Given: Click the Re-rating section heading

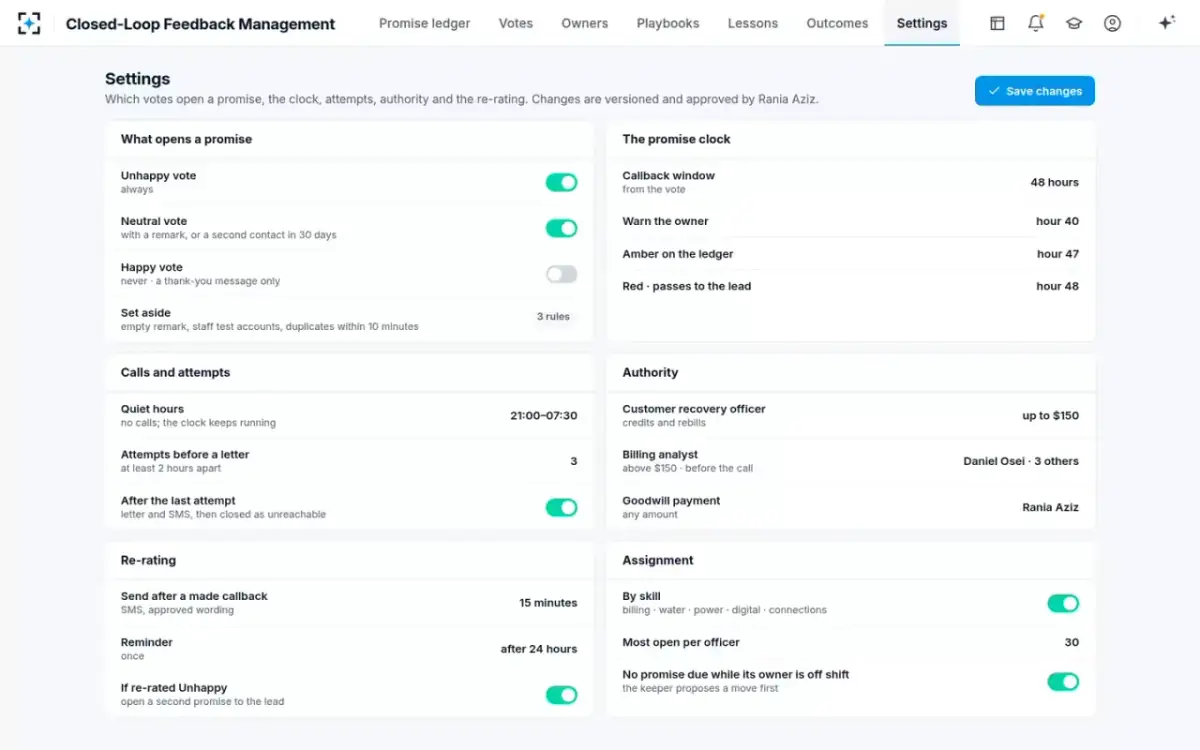Looking at the screenshot, I should 148,560.
